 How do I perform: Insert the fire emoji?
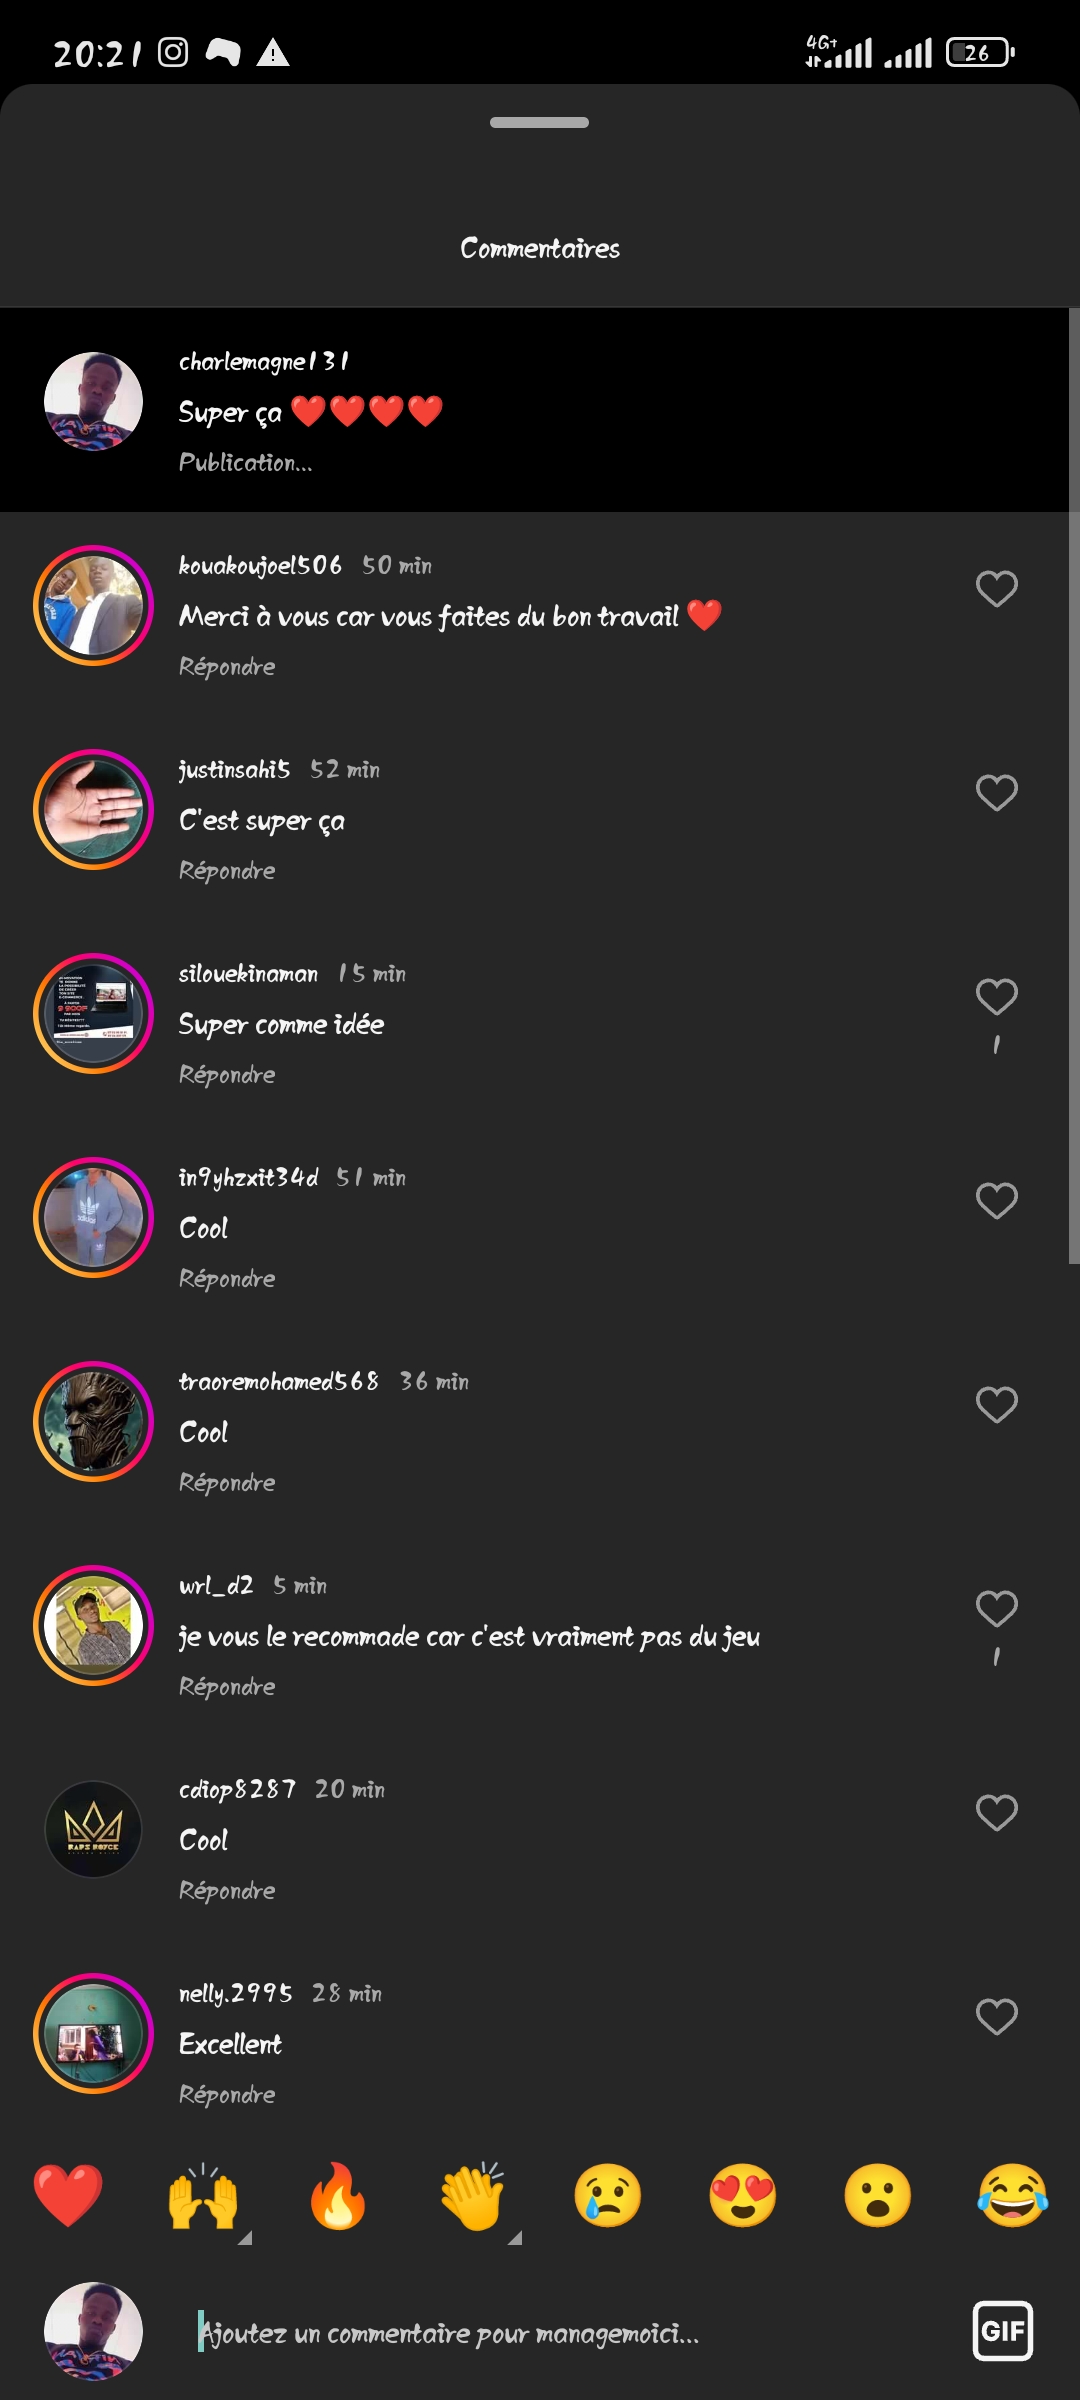[338, 2196]
